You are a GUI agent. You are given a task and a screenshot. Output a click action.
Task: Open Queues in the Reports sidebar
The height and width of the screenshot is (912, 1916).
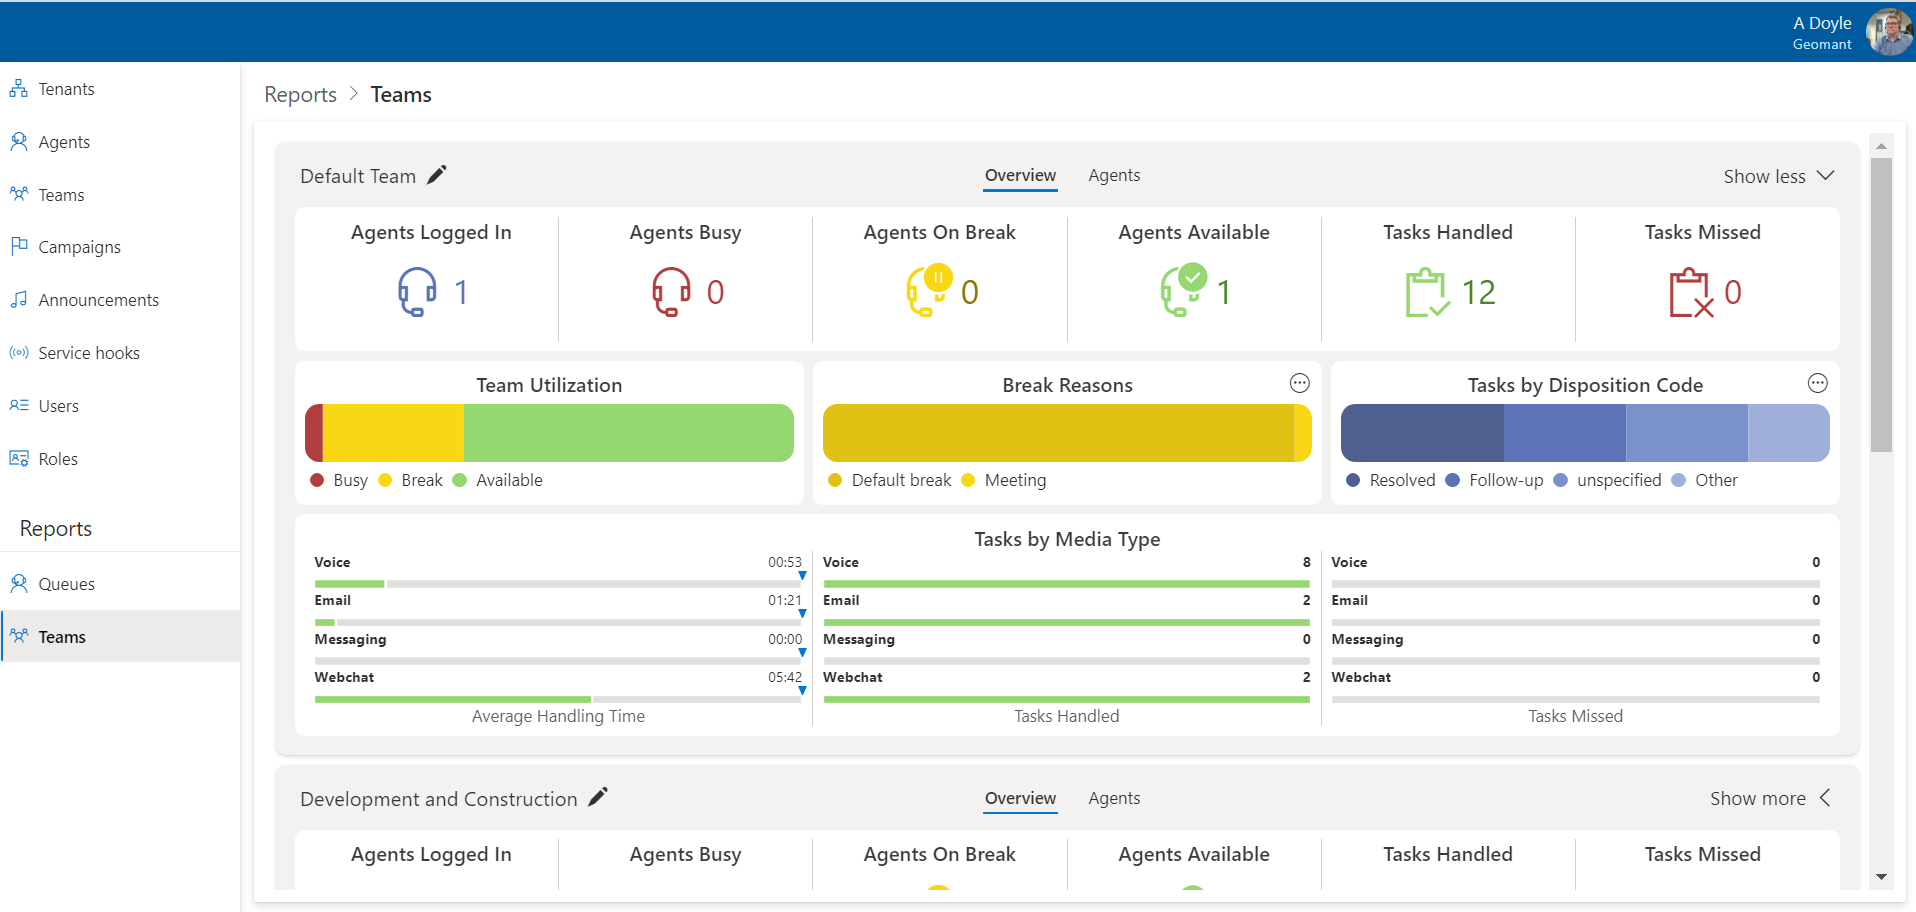pyautogui.click(x=66, y=584)
